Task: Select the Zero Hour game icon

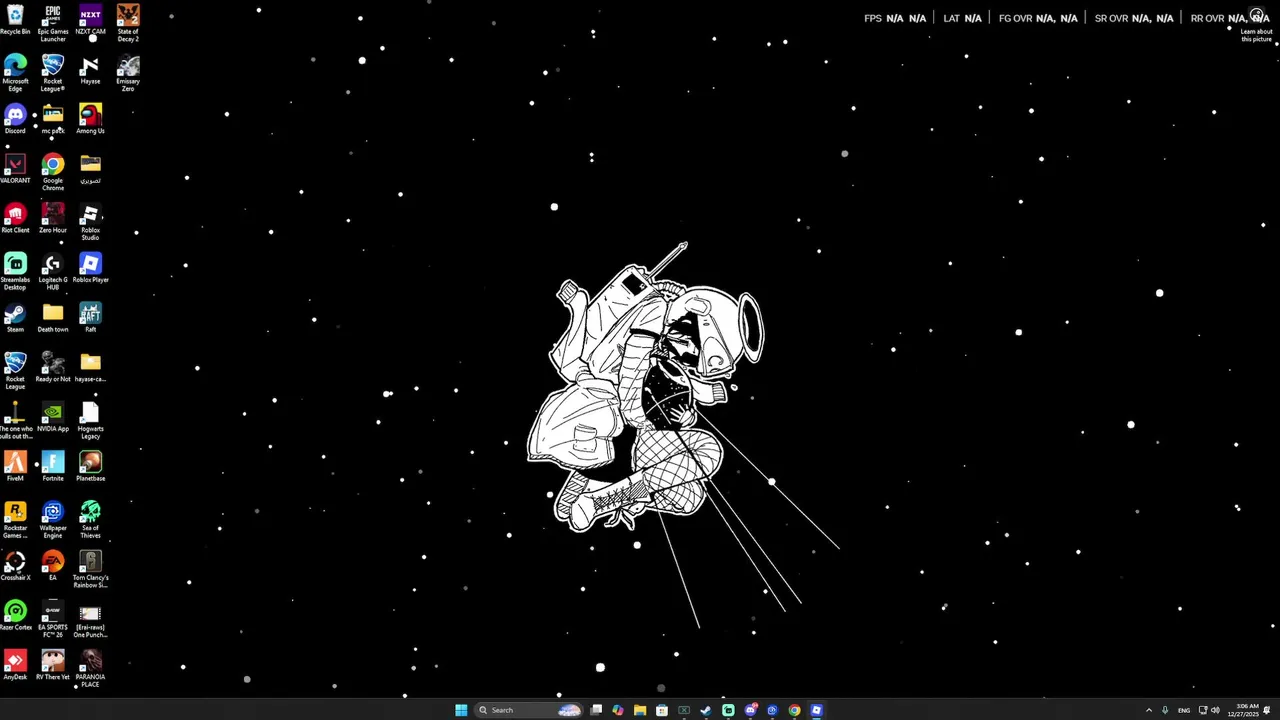Action: [x=53, y=218]
